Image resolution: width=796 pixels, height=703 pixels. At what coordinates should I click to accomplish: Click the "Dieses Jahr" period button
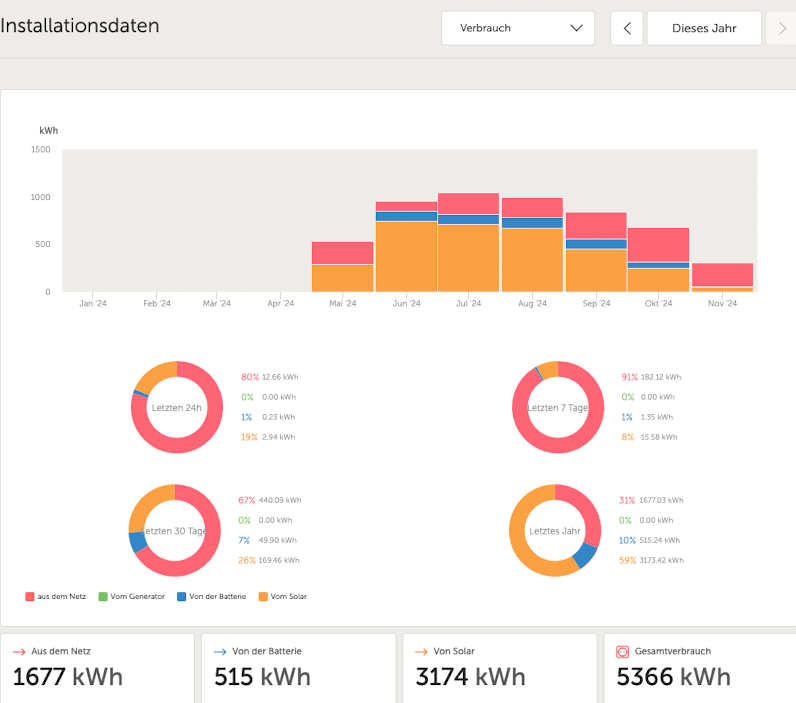pyautogui.click(x=704, y=28)
